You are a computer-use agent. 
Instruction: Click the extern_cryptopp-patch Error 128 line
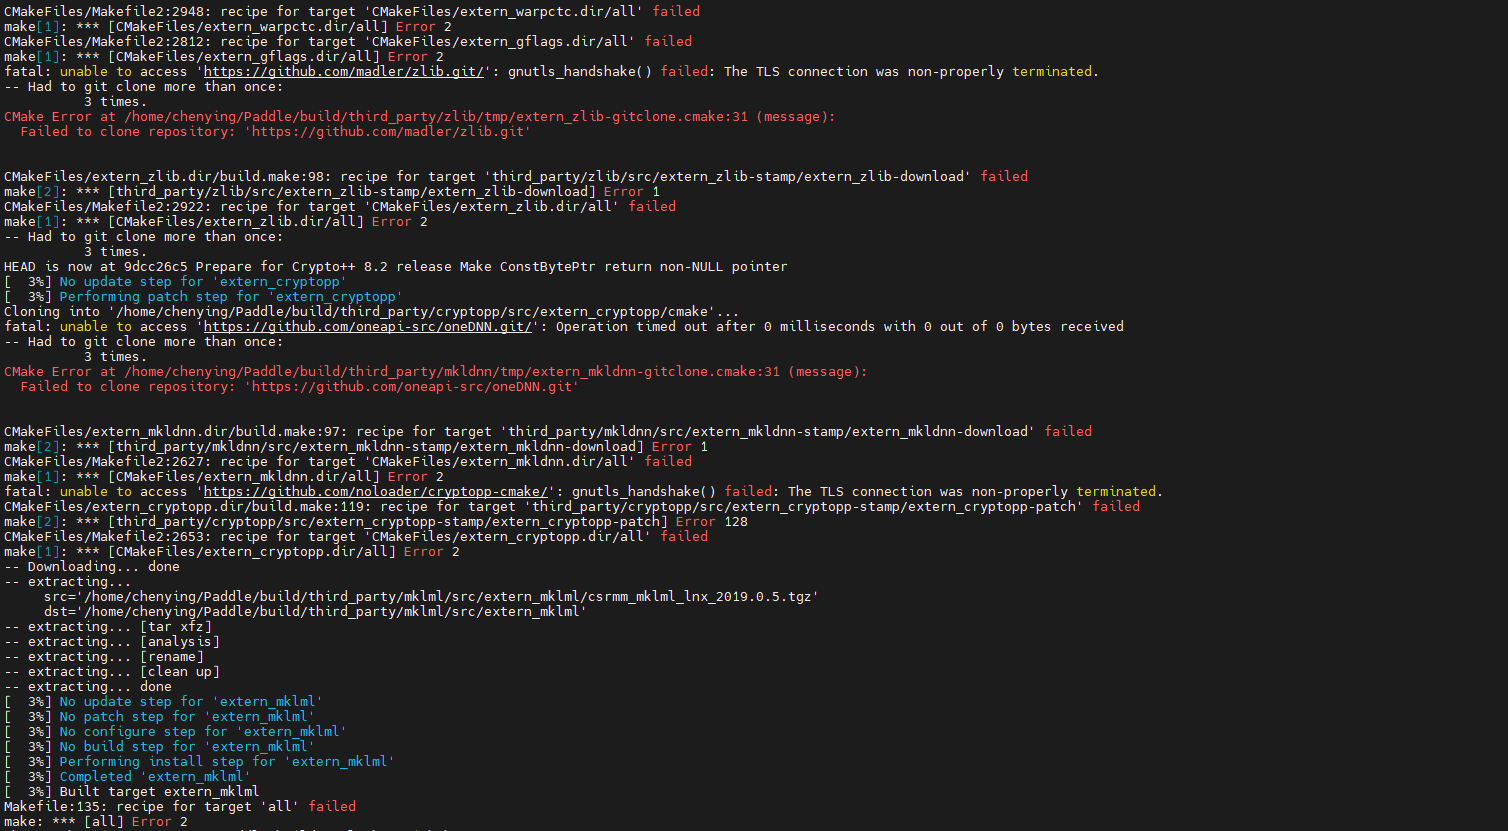(x=376, y=522)
